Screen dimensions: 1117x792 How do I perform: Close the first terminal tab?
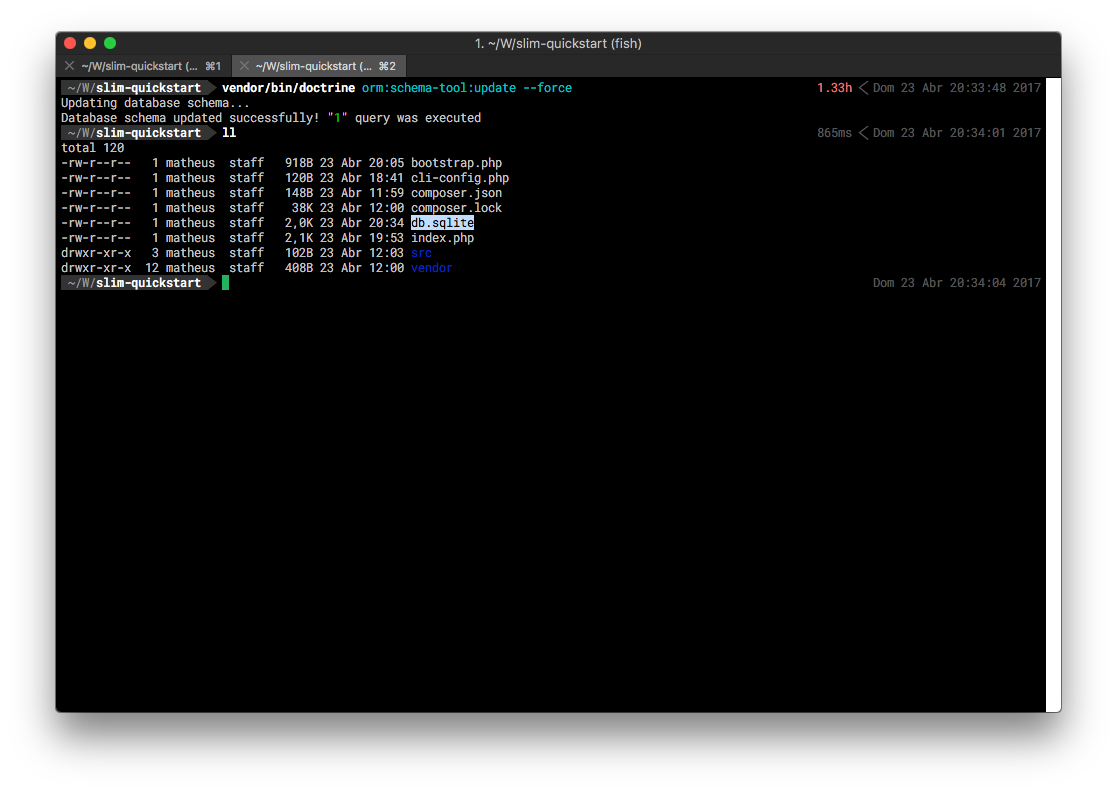pos(69,65)
